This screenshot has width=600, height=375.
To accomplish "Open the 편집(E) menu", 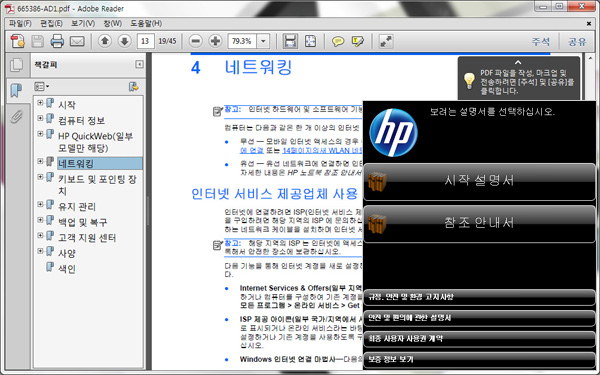I will point(51,23).
